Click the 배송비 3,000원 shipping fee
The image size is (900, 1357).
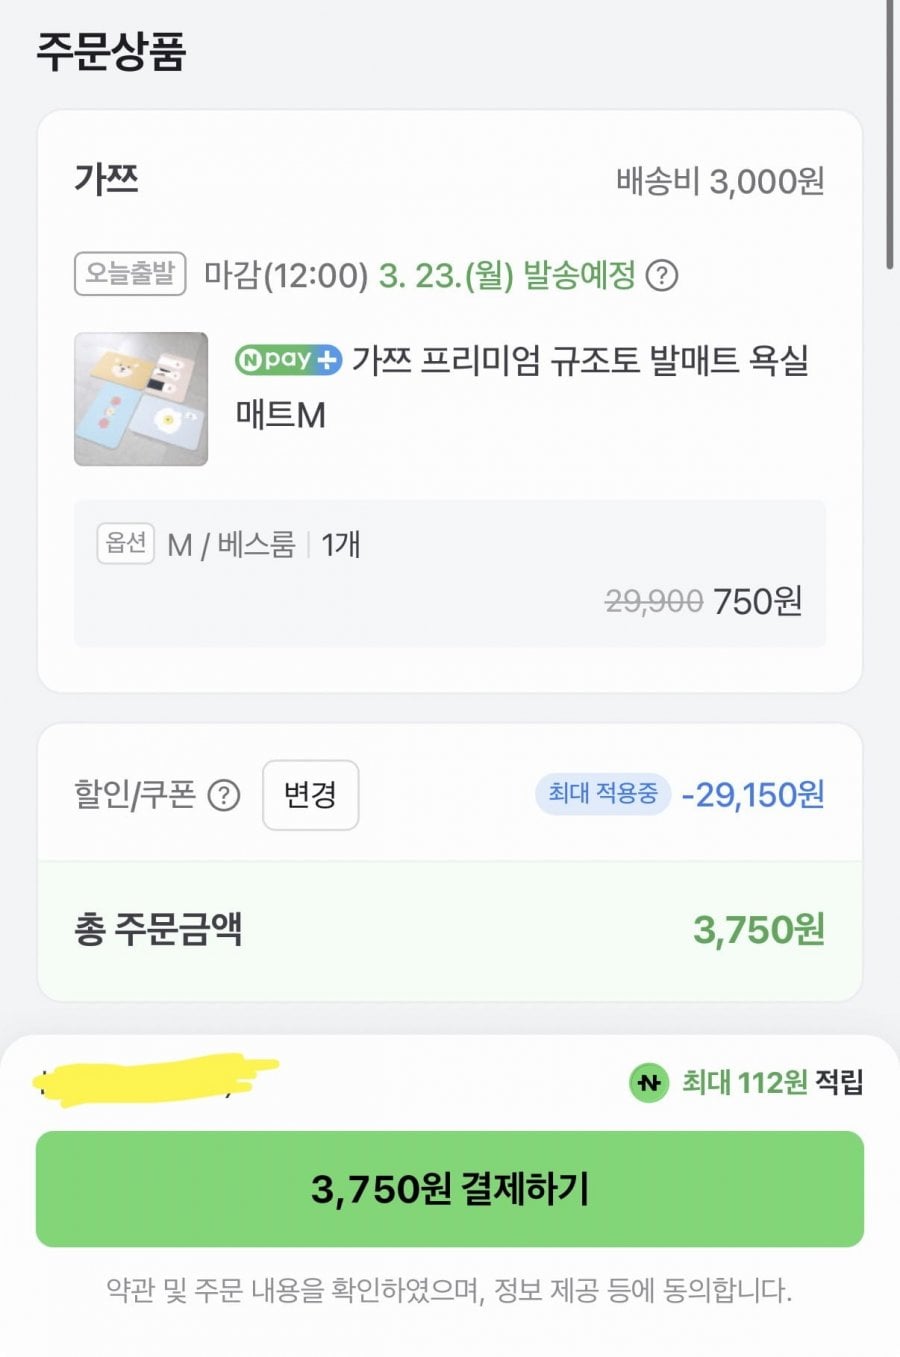[x=720, y=182]
